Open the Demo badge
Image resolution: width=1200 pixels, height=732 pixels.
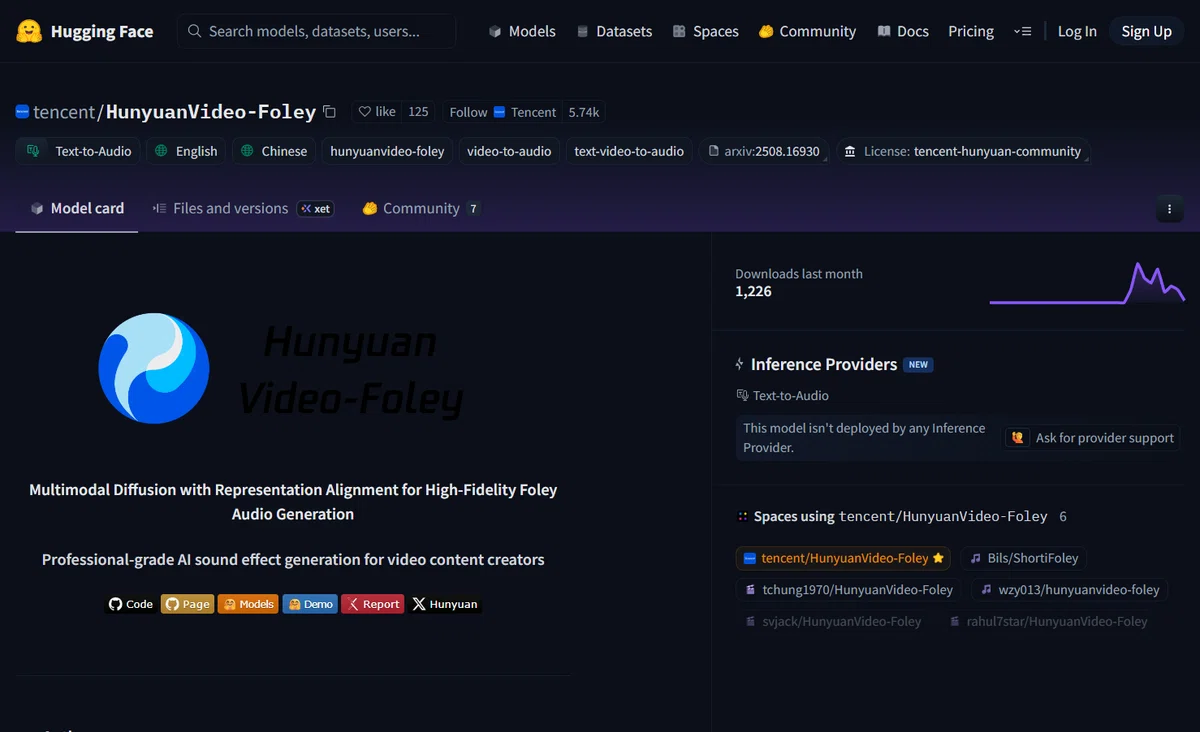pos(310,604)
